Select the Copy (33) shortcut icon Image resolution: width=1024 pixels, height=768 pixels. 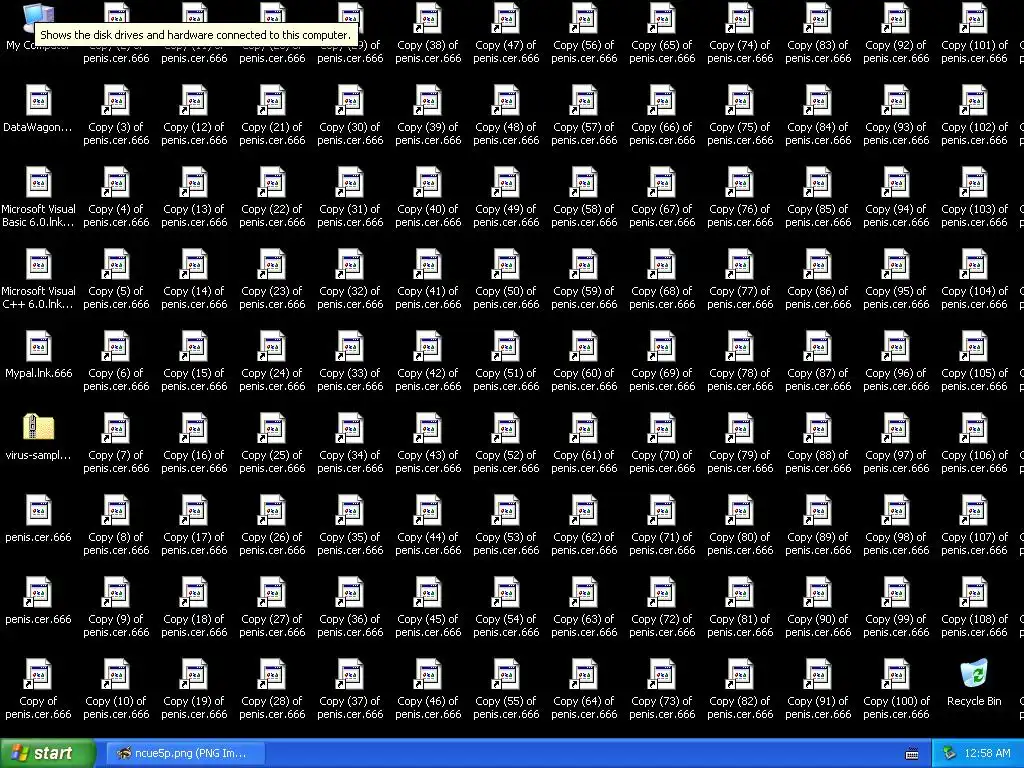tap(350, 347)
